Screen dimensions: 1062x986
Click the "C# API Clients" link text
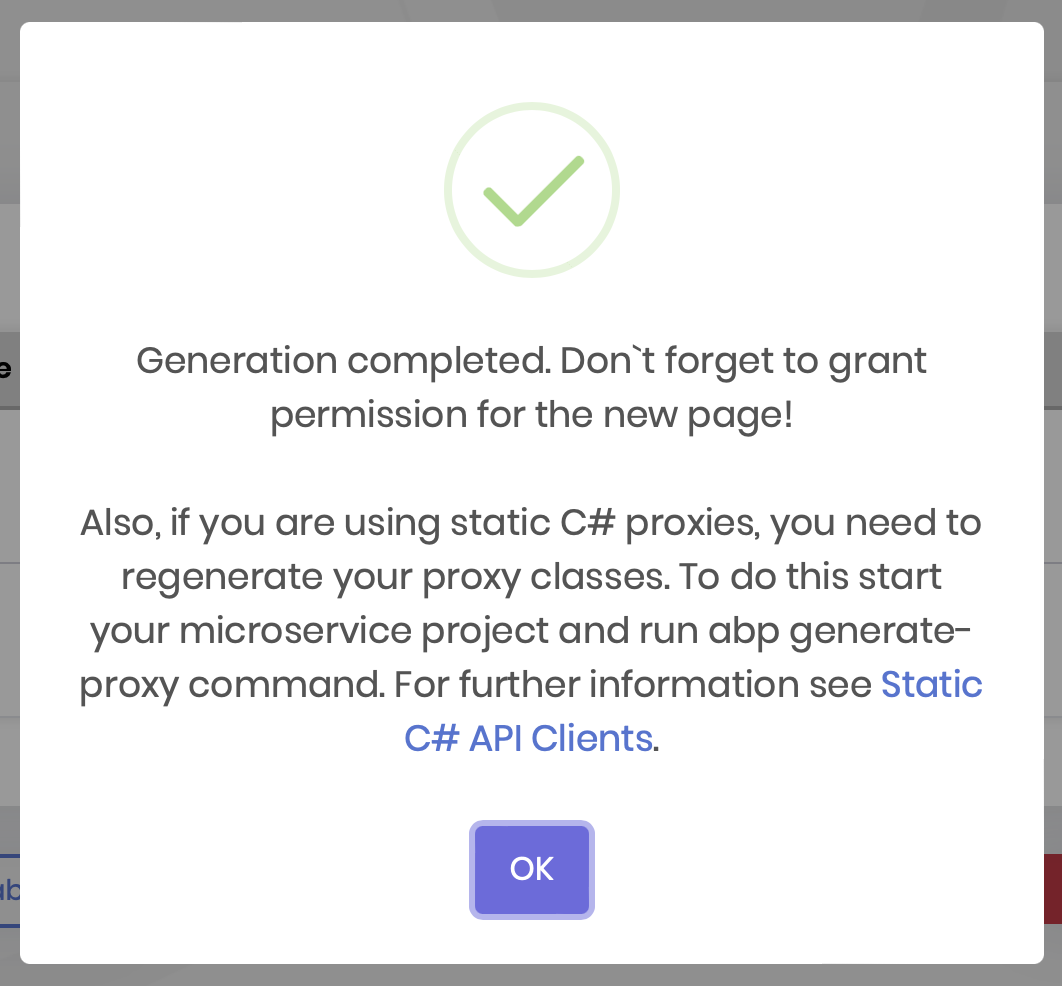[x=528, y=738]
